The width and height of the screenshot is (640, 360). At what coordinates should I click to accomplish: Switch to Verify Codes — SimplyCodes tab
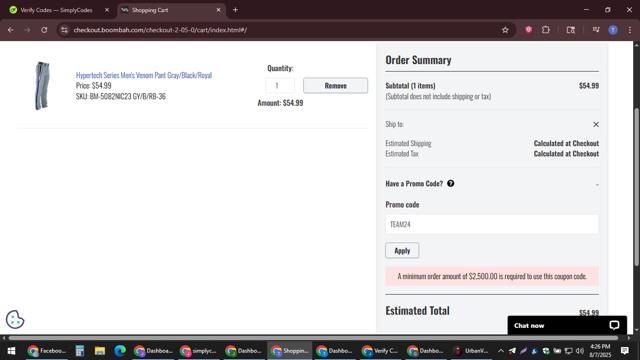coord(56,10)
